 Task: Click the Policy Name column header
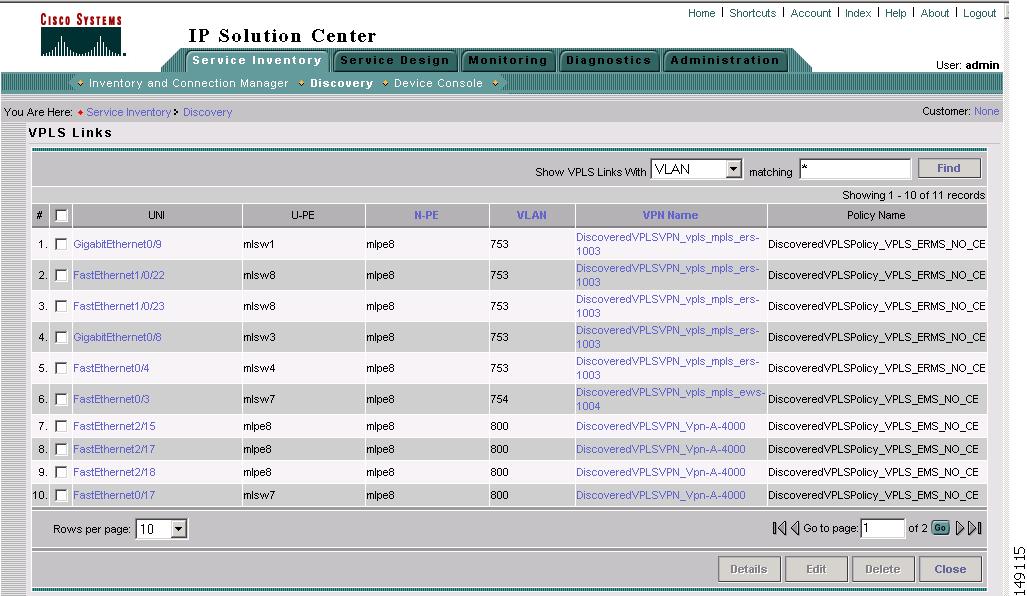pyautogui.click(x=876, y=215)
